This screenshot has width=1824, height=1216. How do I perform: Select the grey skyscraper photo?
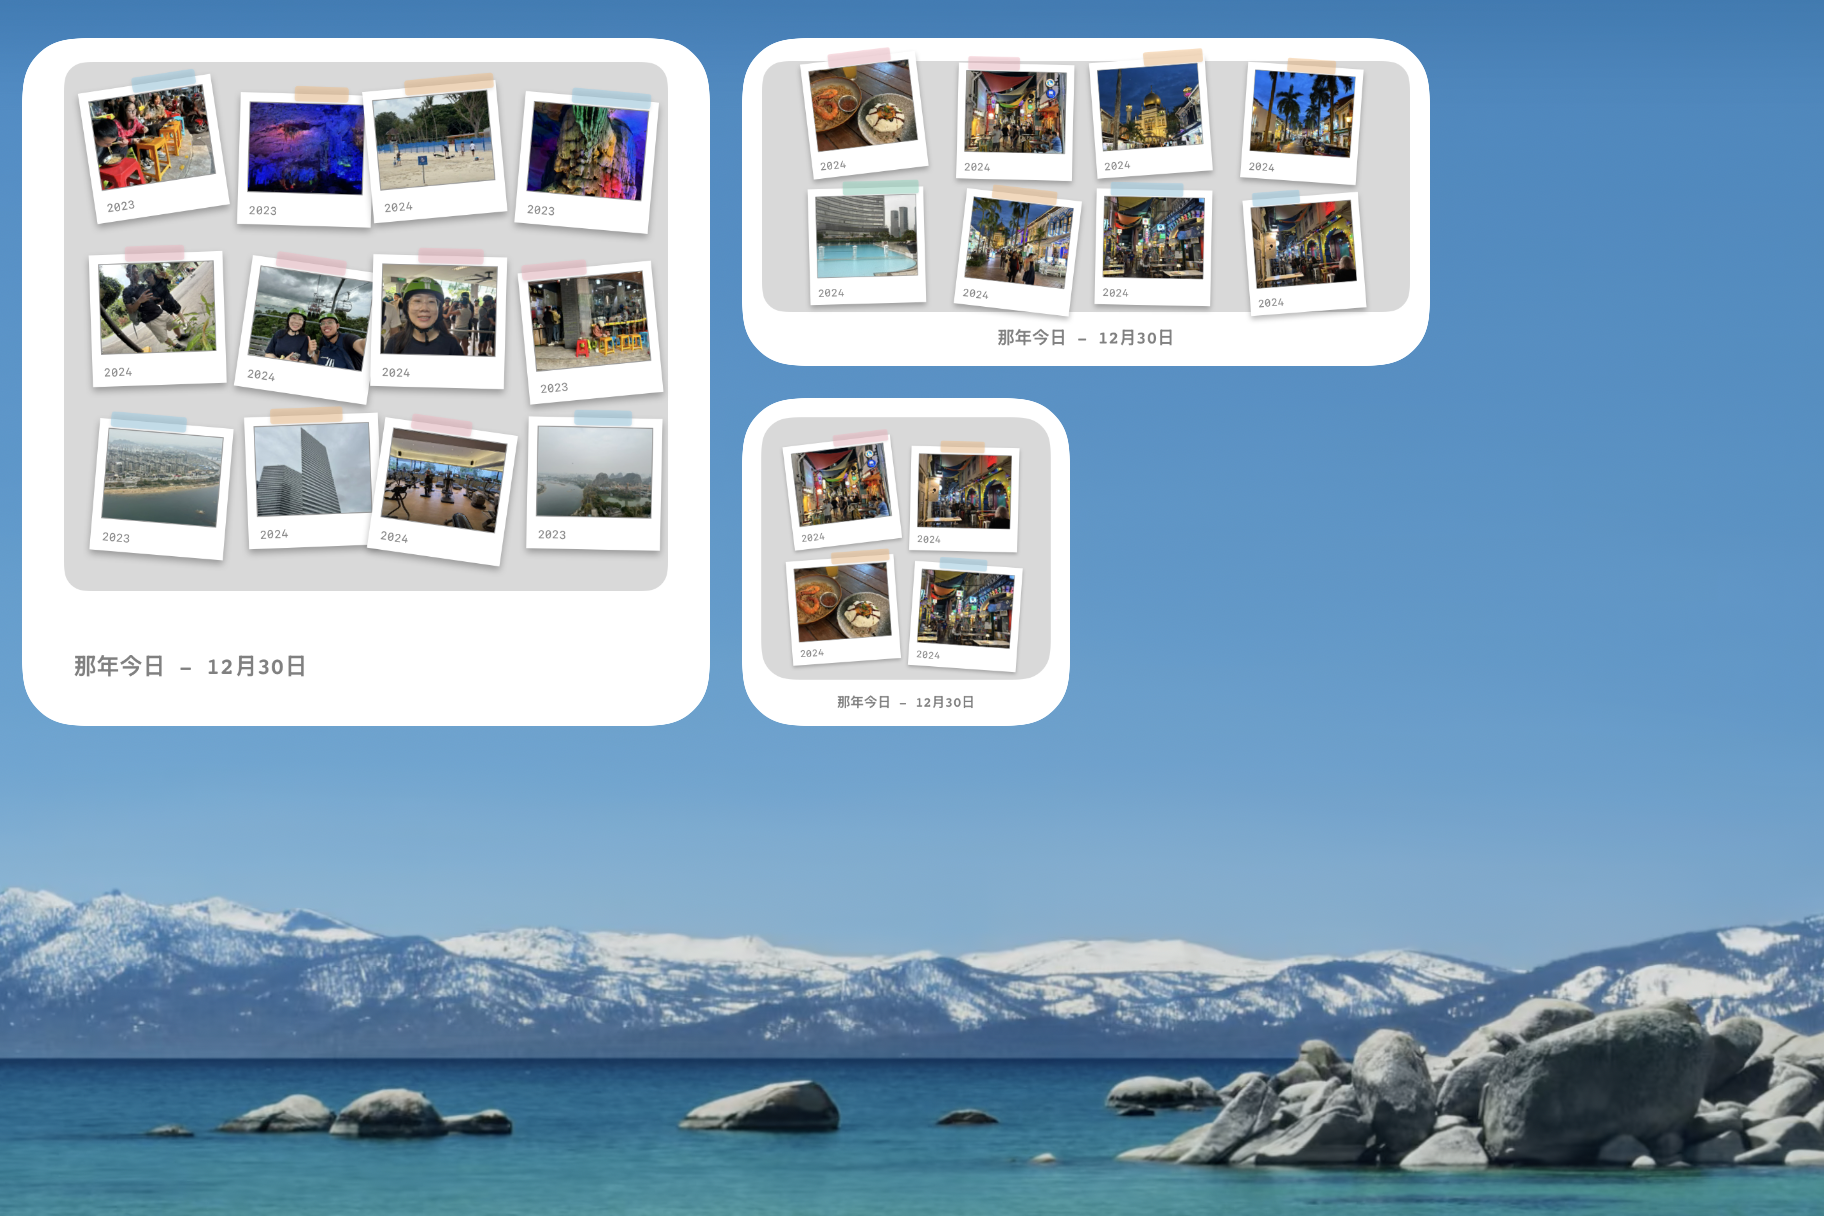311,470
